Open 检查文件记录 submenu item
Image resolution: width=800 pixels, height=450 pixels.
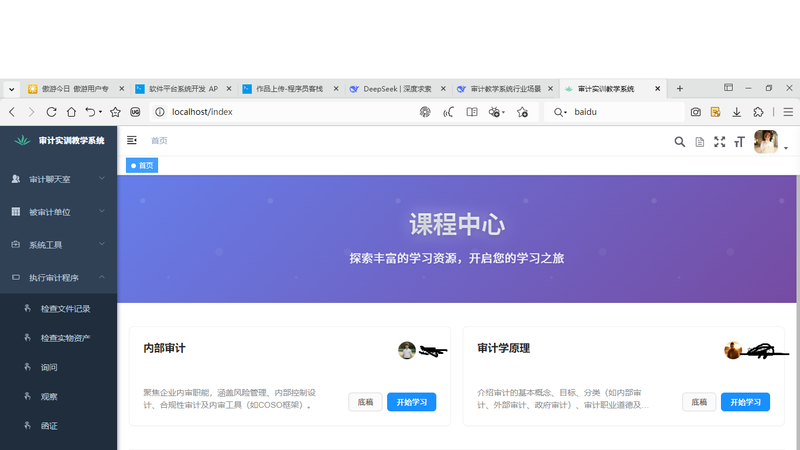58,308
